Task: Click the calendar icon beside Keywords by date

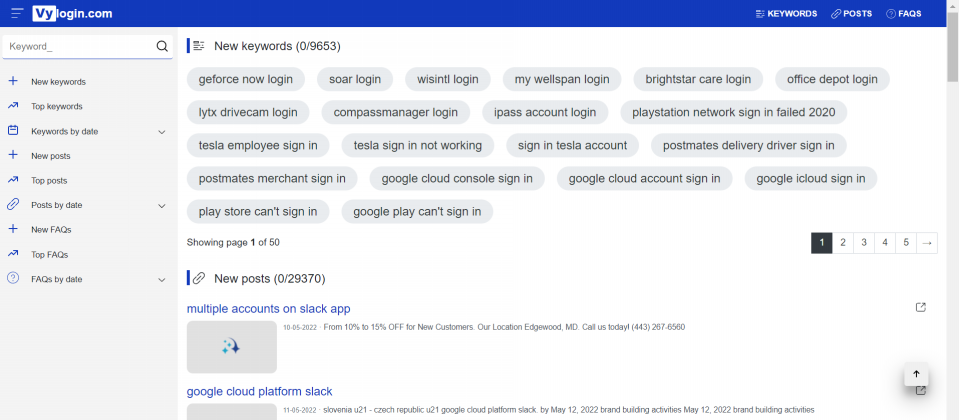Action: coord(13,131)
